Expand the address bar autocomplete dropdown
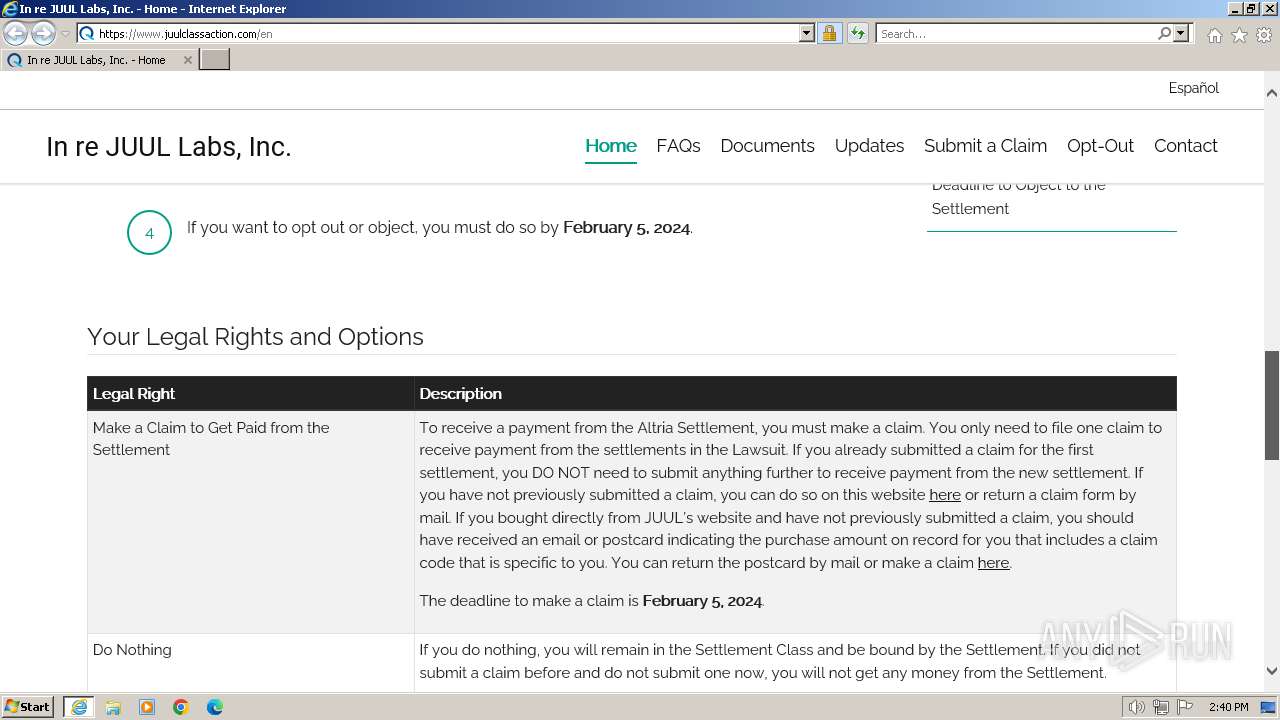The image size is (1280, 720). pyautogui.click(x=807, y=33)
